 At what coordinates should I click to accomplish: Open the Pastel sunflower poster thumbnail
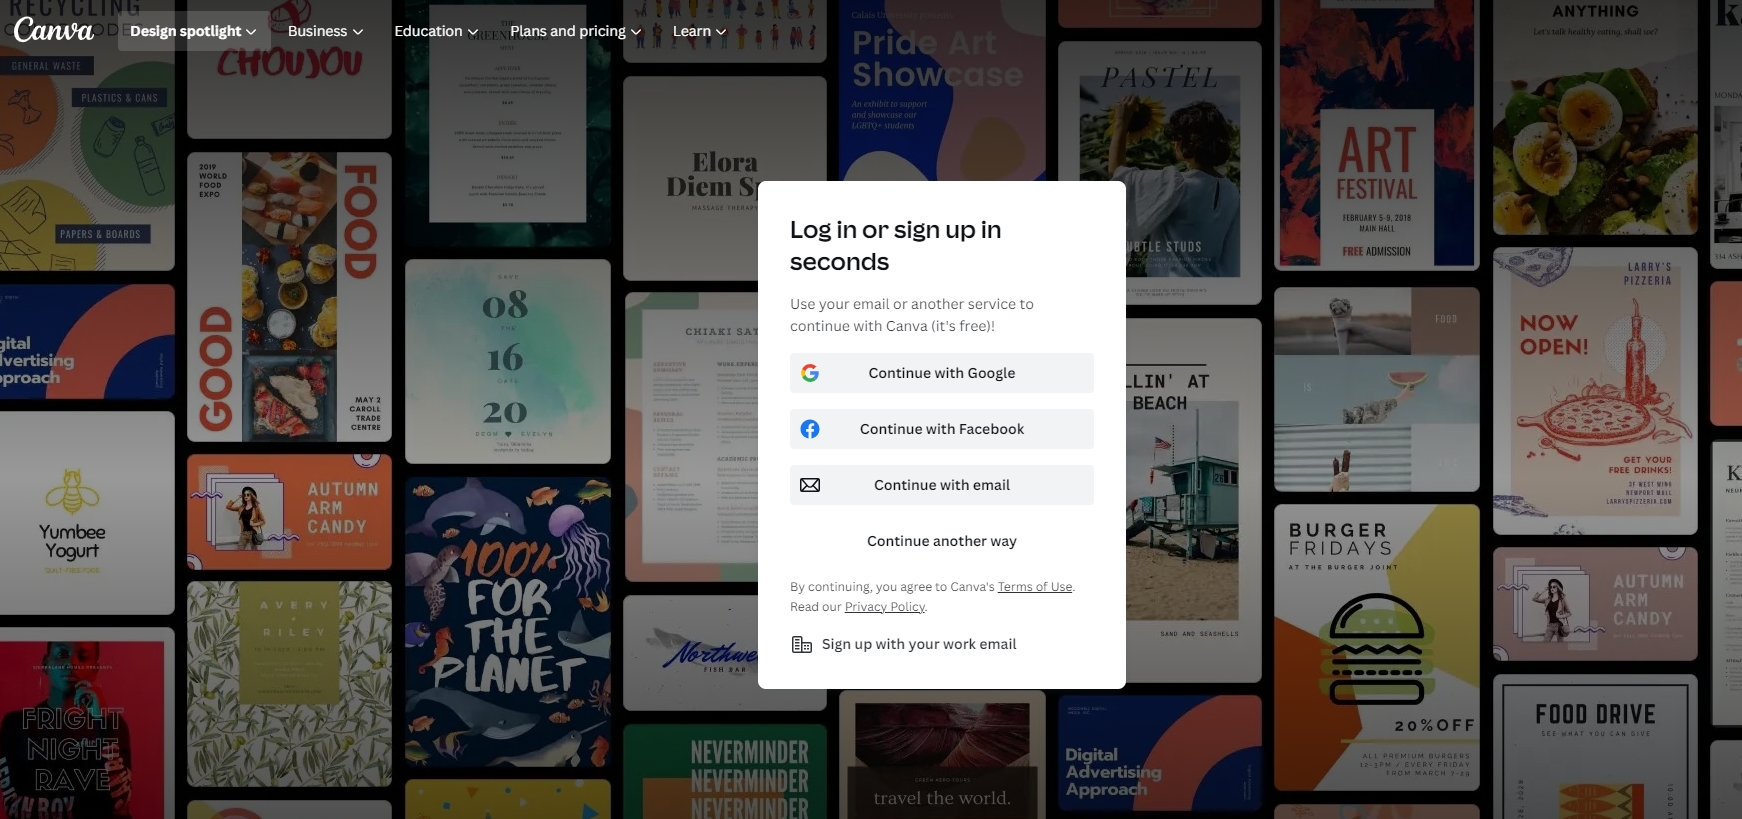tap(1160, 172)
